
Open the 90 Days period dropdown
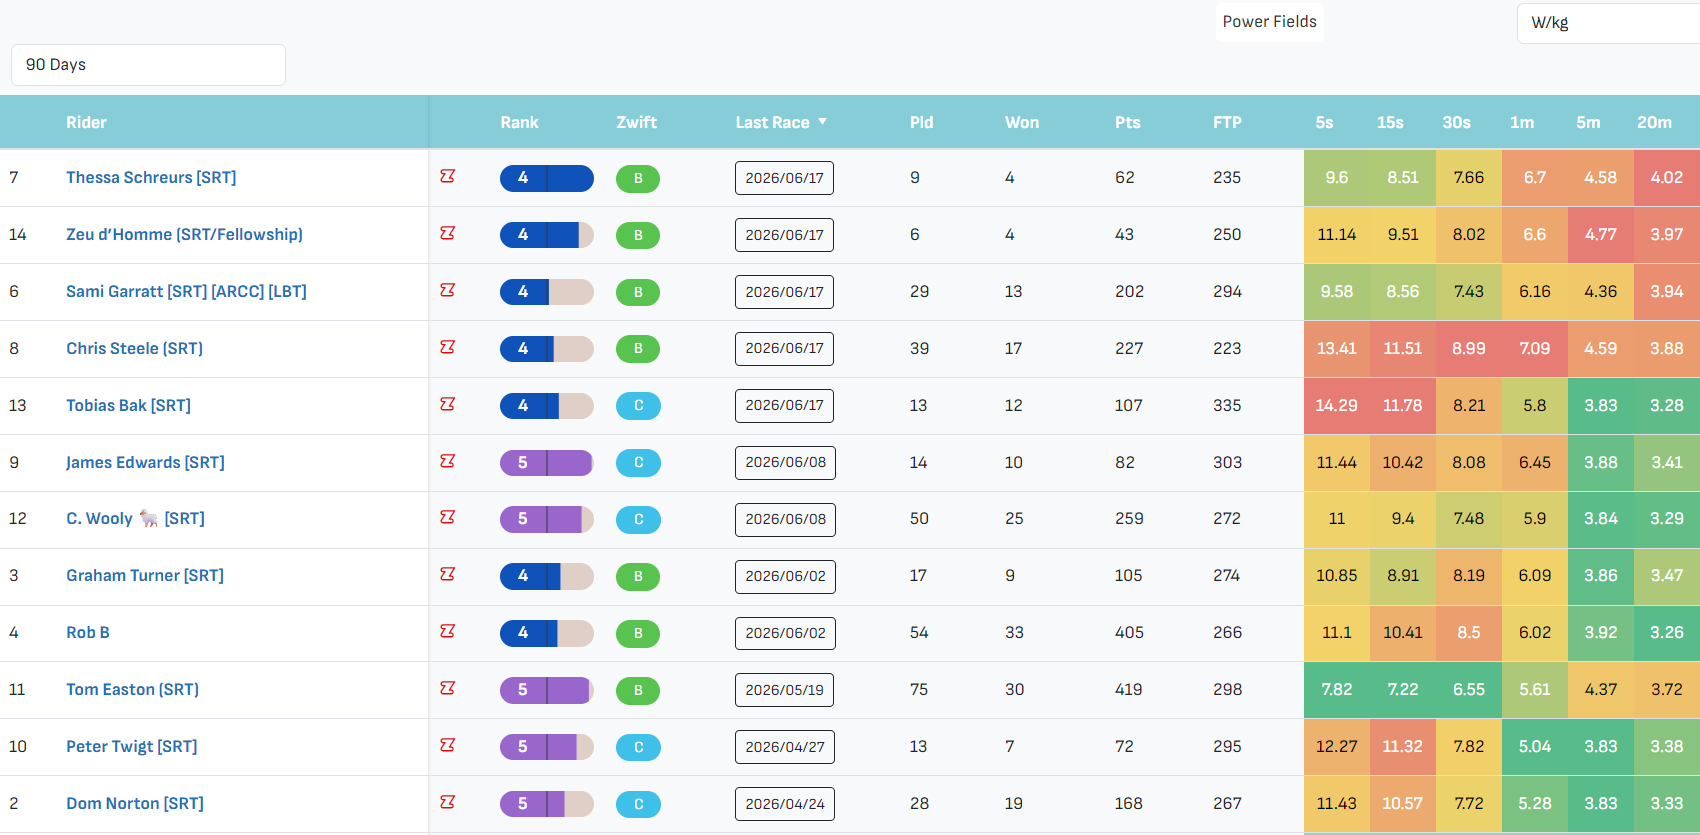[x=148, y=65]
